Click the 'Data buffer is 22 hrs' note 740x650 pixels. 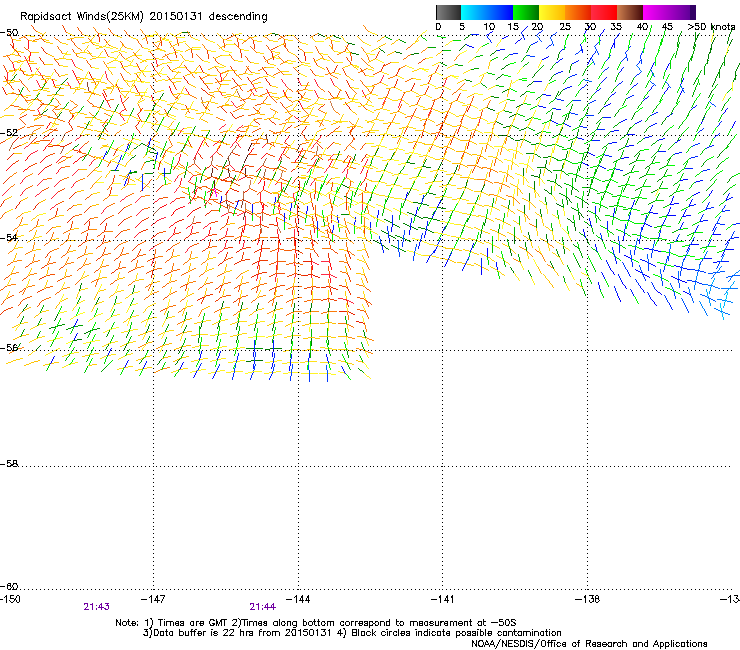(x=237, y=633)
